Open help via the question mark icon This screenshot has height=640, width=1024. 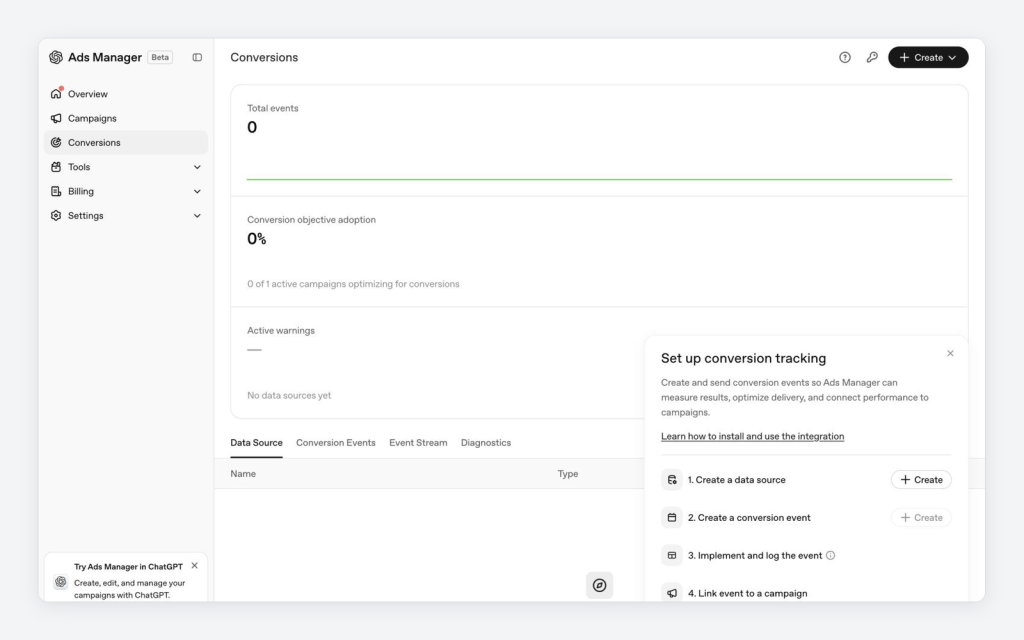click(x=845, y=57)
